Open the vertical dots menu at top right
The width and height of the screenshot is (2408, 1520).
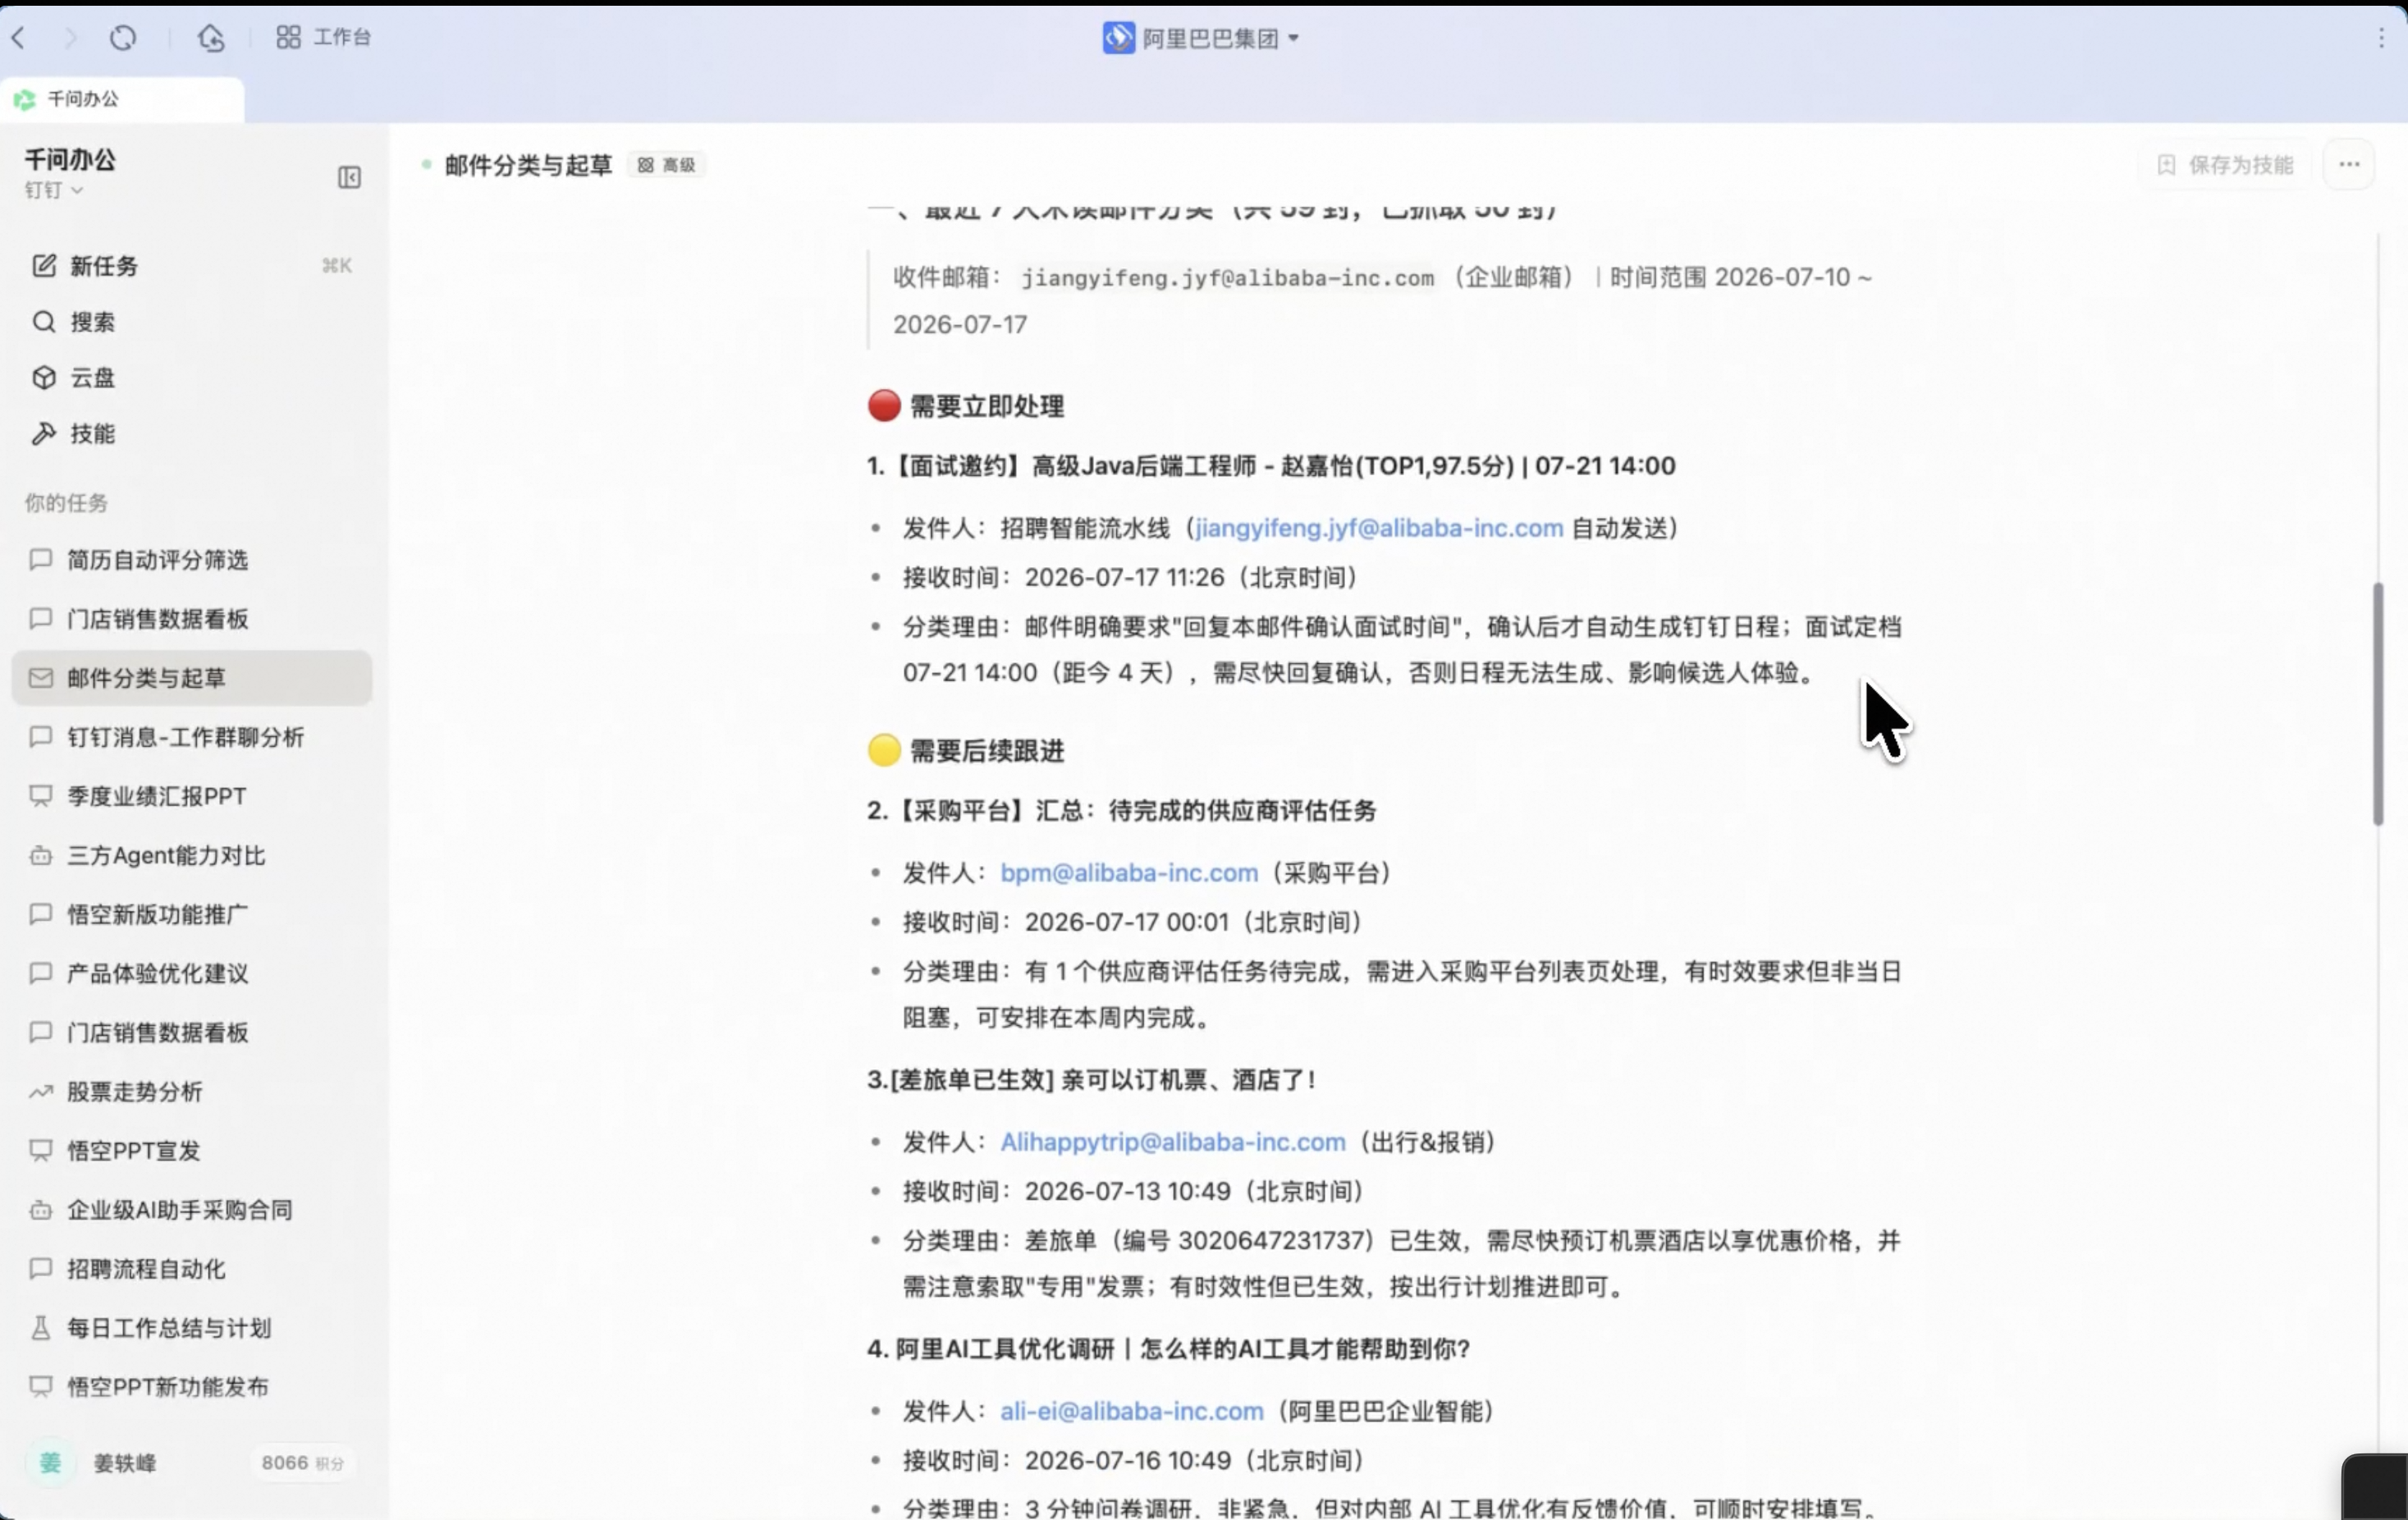(x=2381, y=38)
